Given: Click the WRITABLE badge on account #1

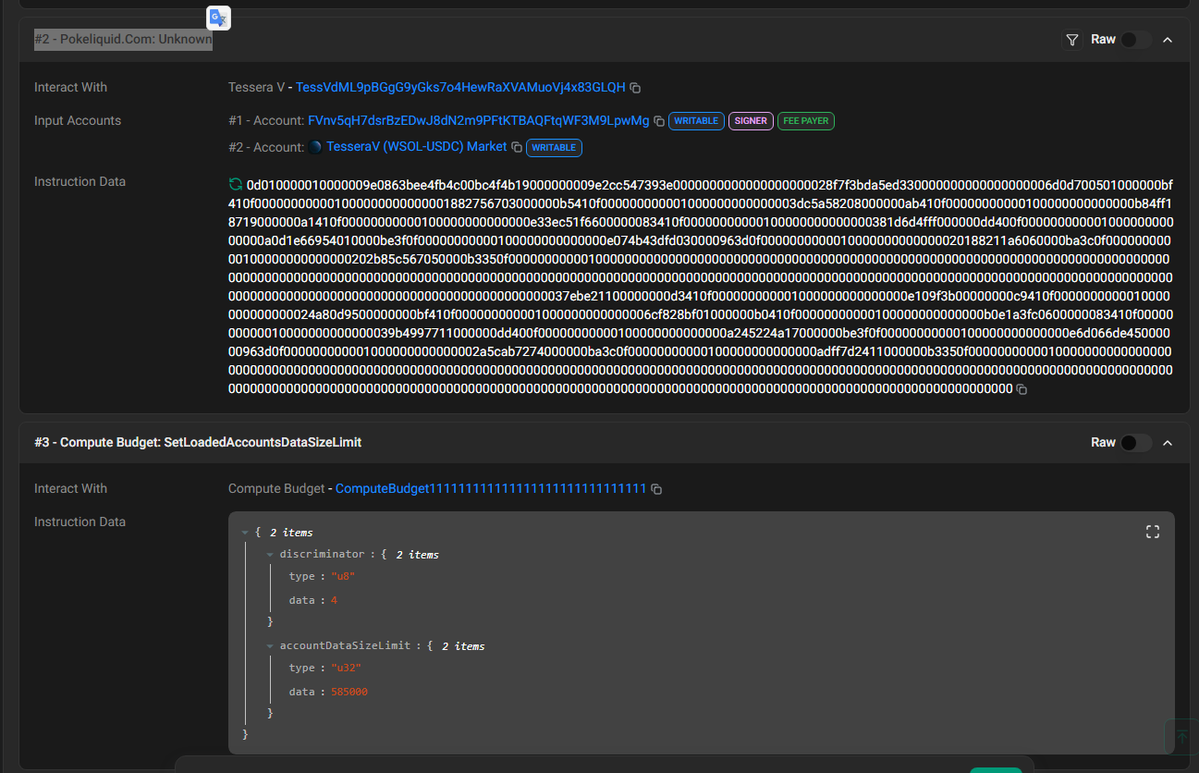Looking at the screenshot, I should pyautogui.click(x=696, y=121).
